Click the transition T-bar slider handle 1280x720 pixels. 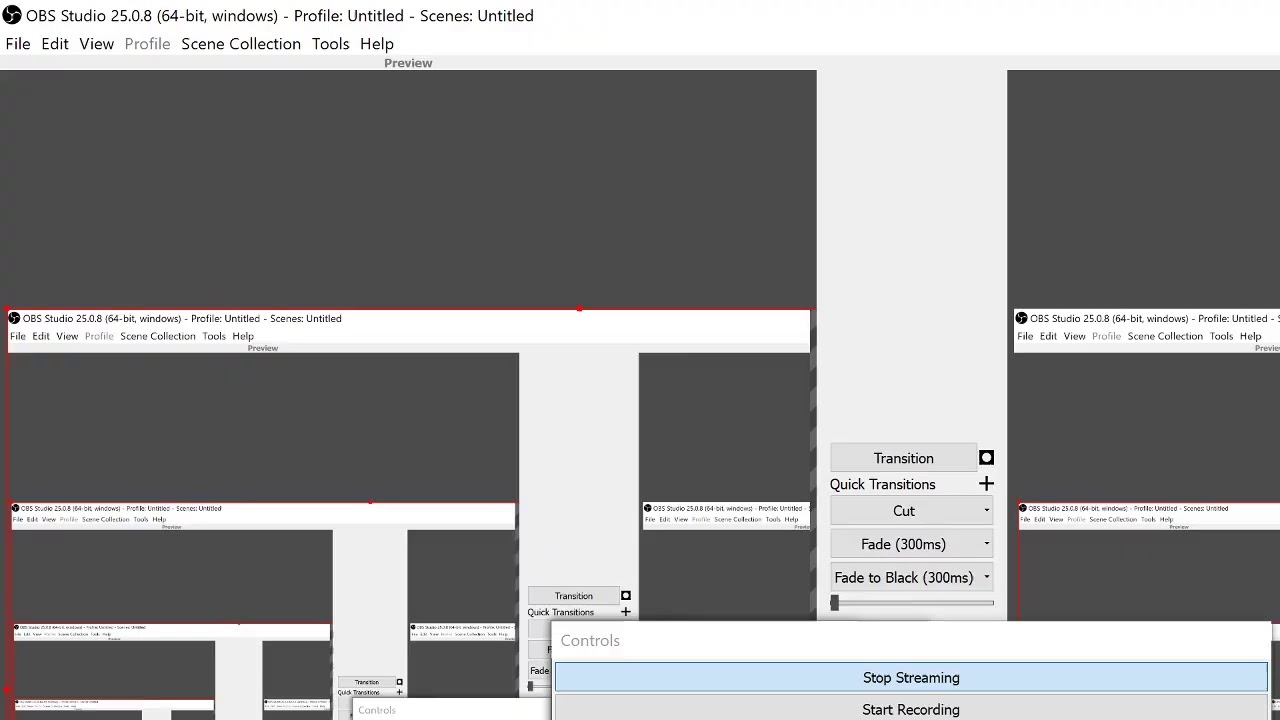pyautogui.click(x=834, y=603)
